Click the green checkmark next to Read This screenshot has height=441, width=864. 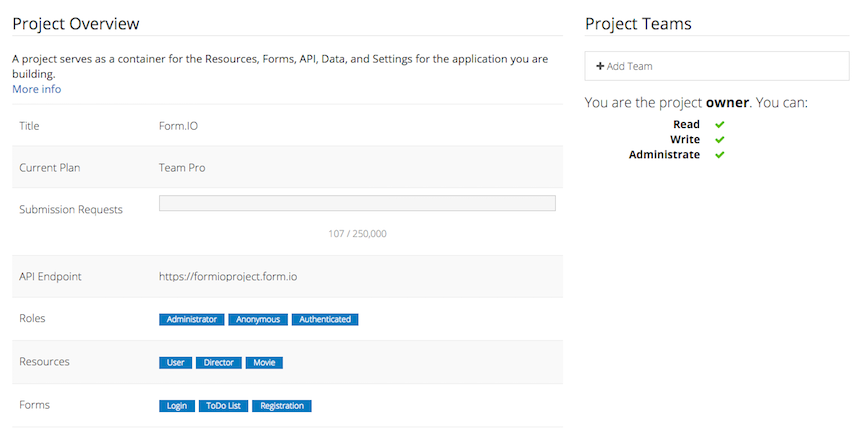(x=719, y=124)
